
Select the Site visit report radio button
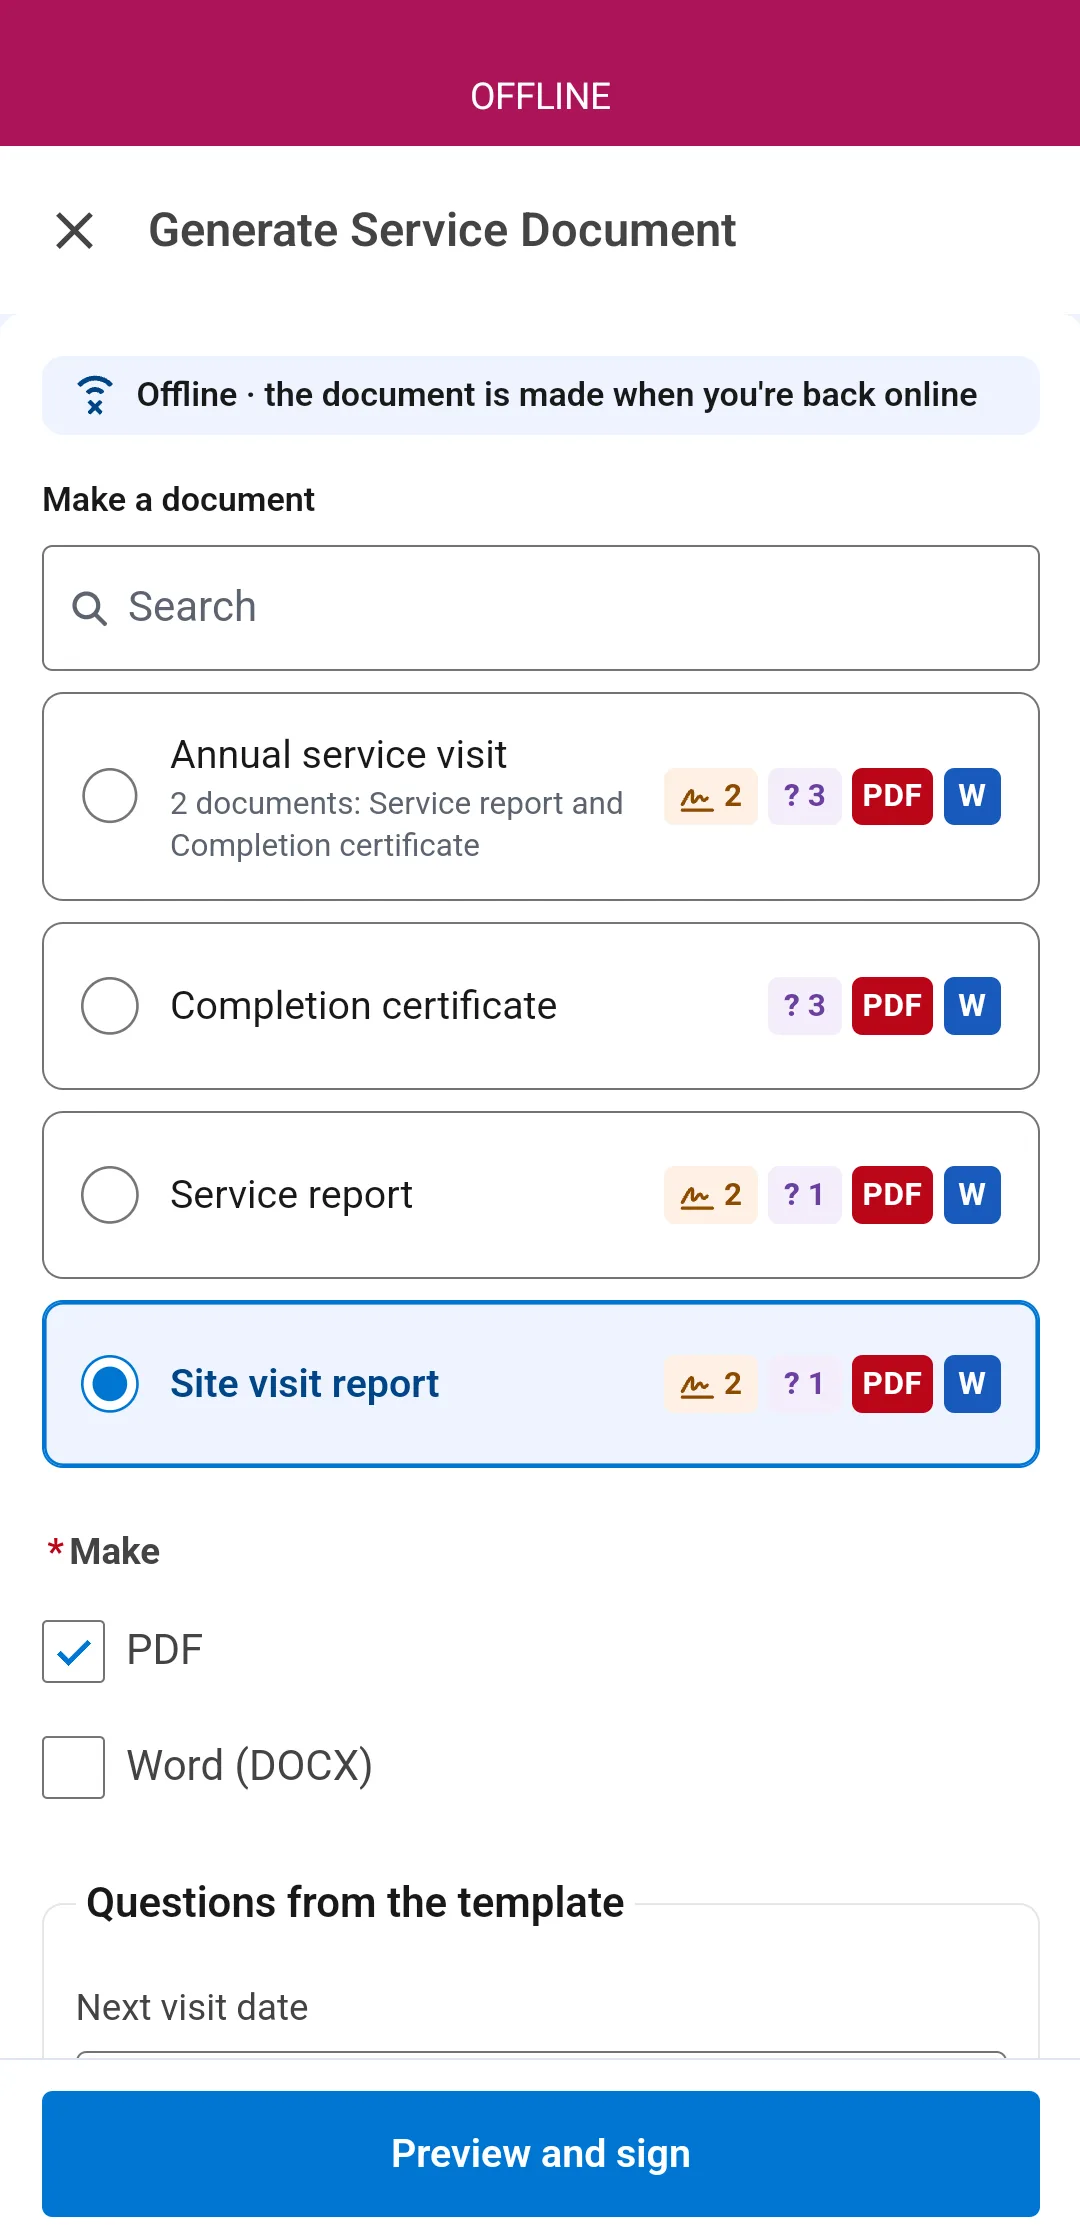[x=110, y=1384]
